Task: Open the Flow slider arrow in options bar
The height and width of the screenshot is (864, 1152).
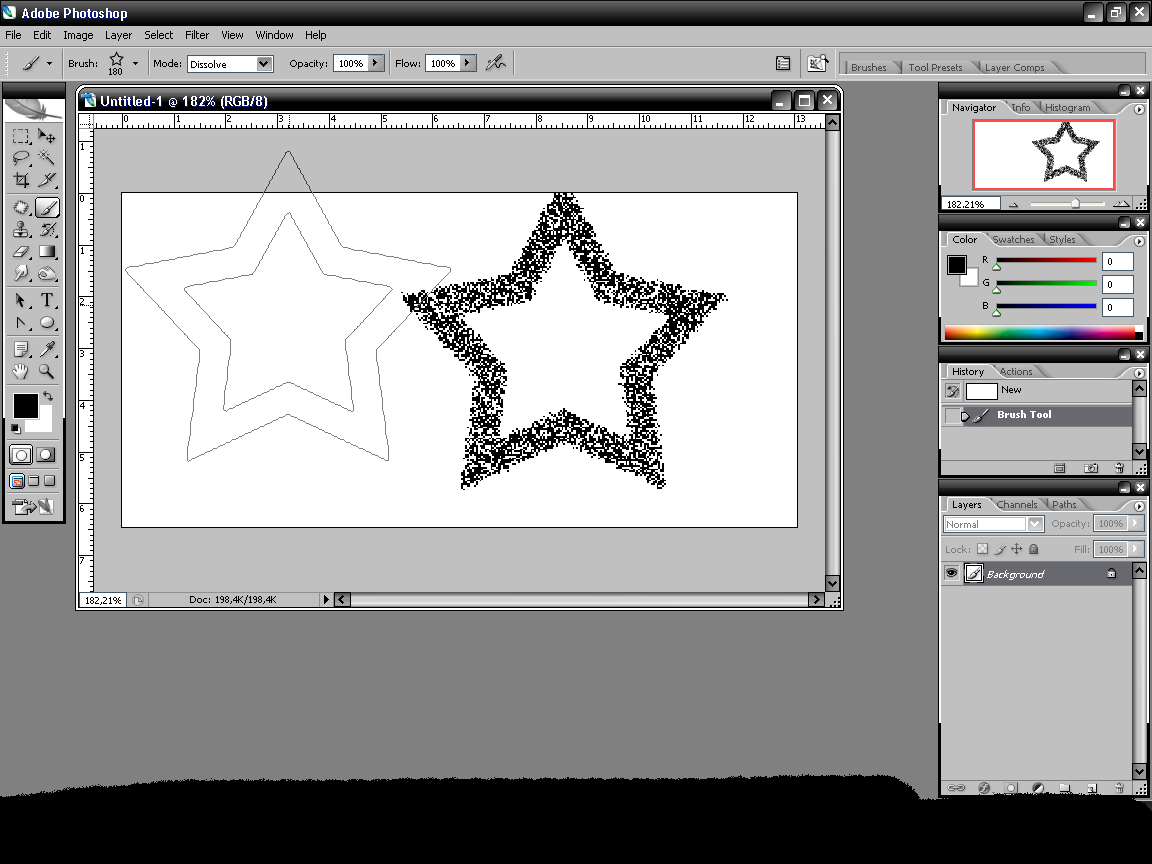Action: pos(467,63)
